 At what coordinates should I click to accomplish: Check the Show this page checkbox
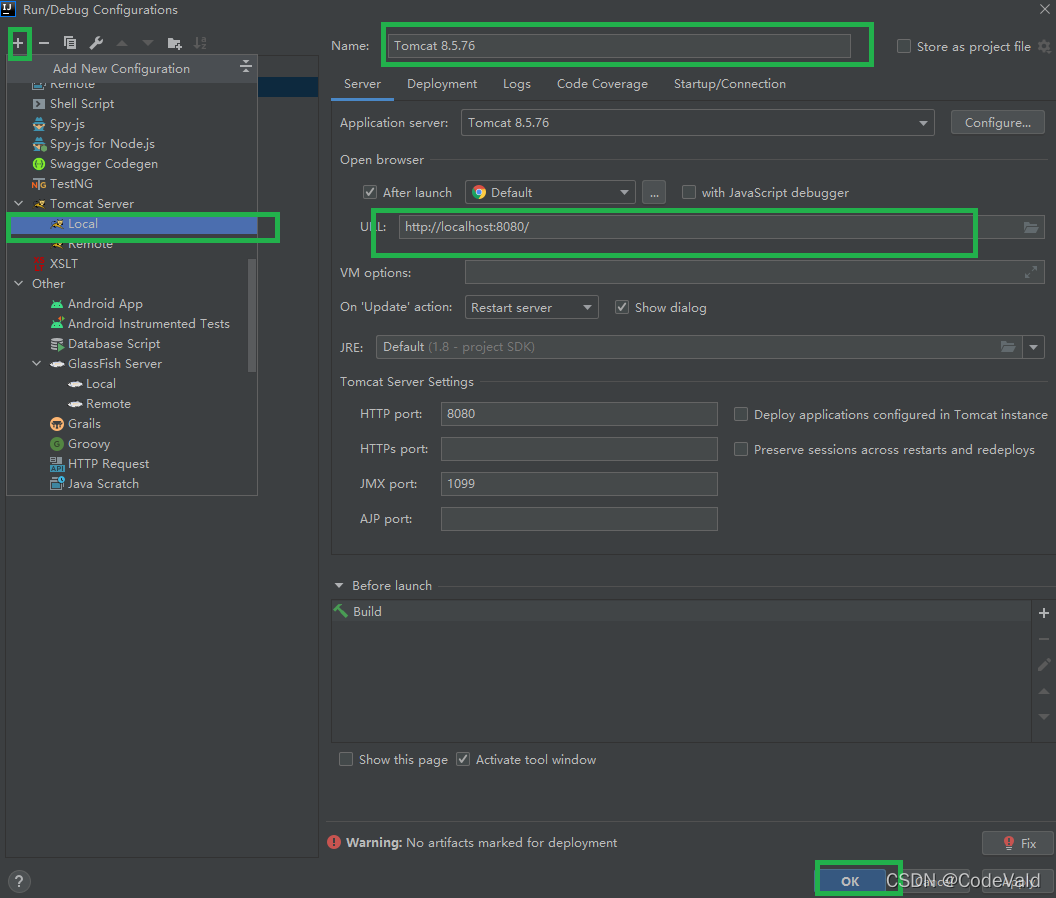345,759
